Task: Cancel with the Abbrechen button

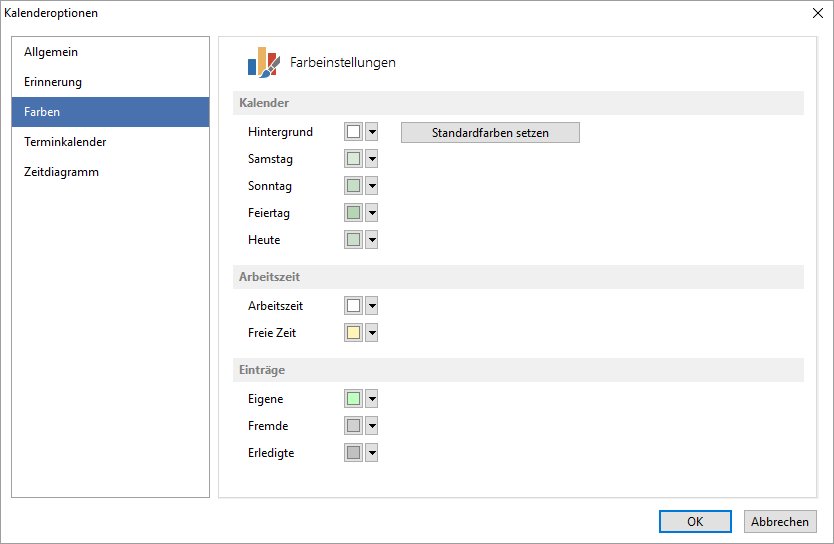Action: coord(780,521)
